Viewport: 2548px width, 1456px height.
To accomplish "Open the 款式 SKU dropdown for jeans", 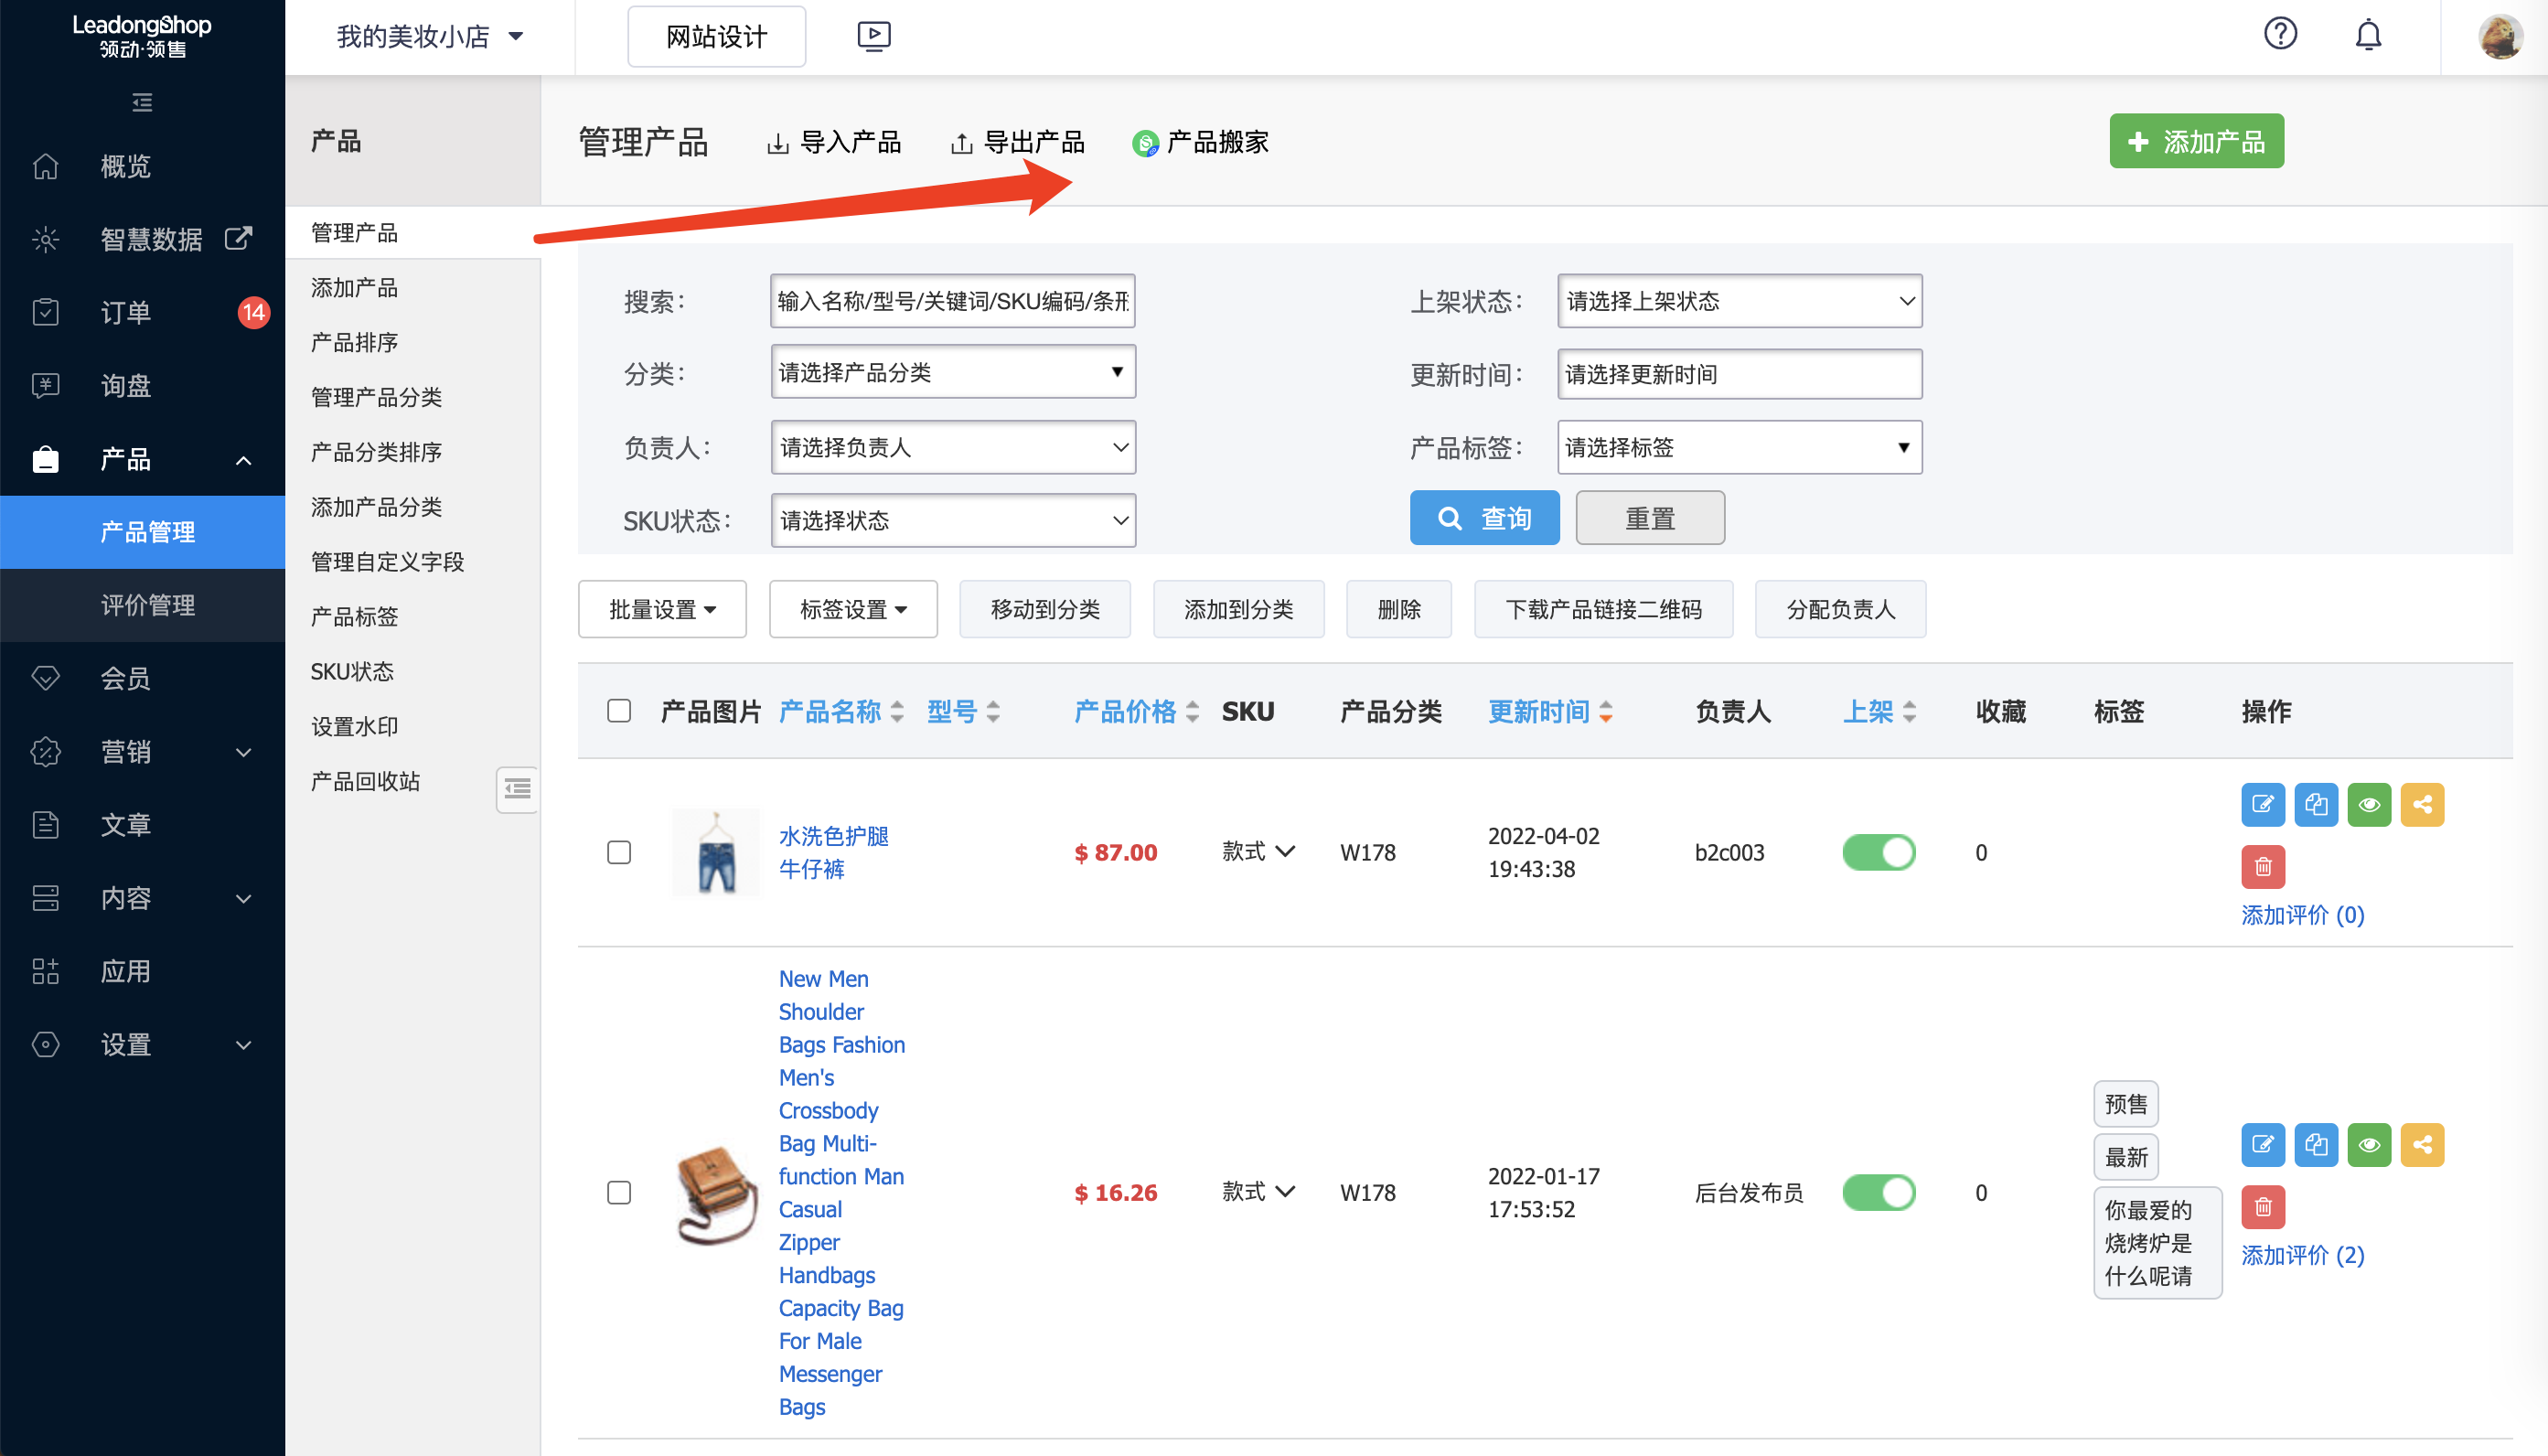I will pyautogui.click(x=1258, y=852).
